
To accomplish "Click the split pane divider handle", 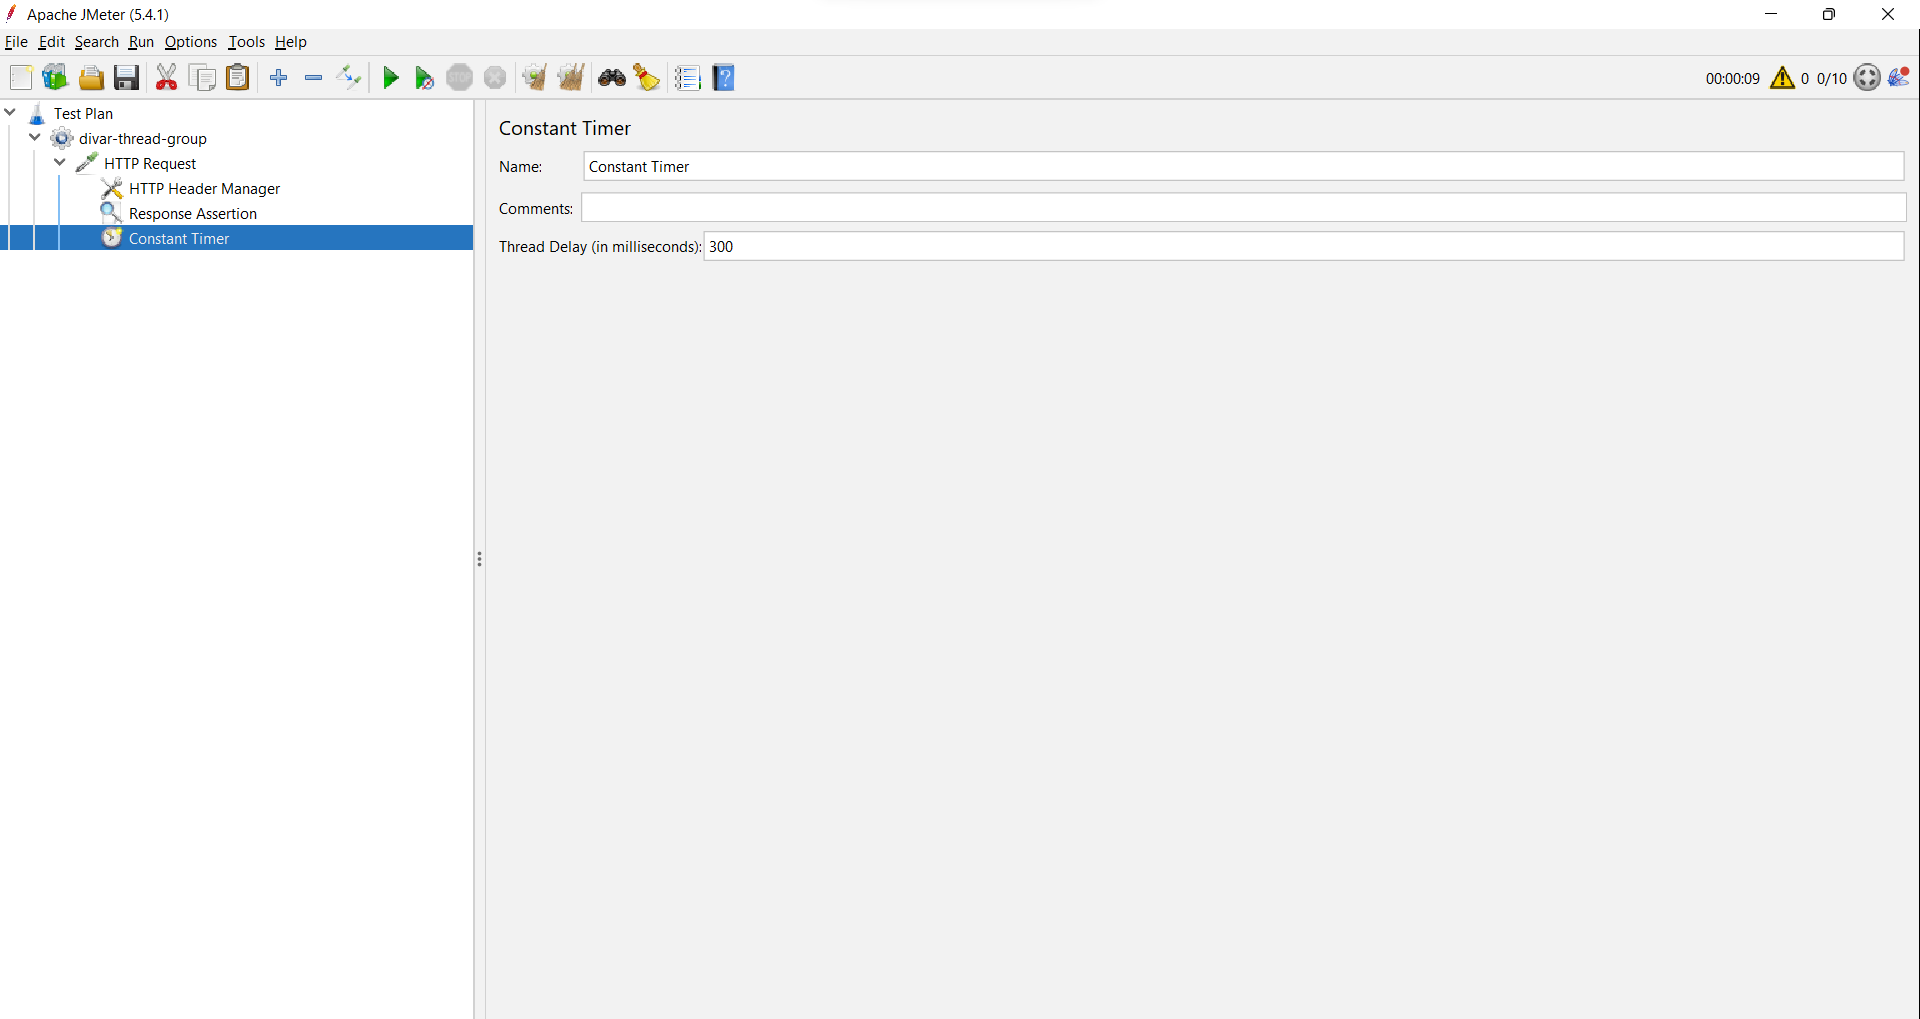I will pos(480,559).
